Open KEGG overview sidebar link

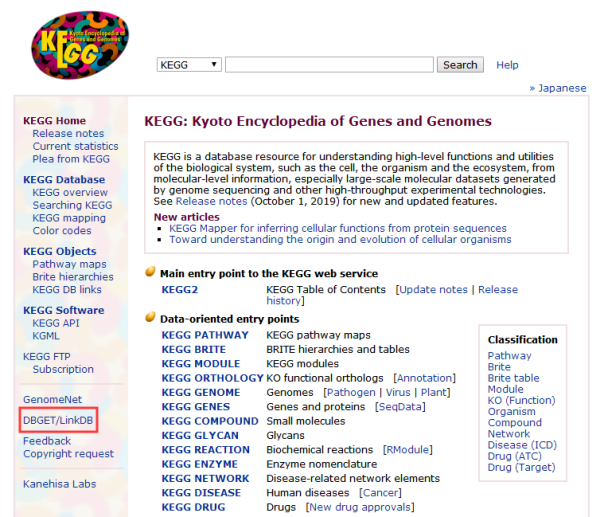pos(70,193)
